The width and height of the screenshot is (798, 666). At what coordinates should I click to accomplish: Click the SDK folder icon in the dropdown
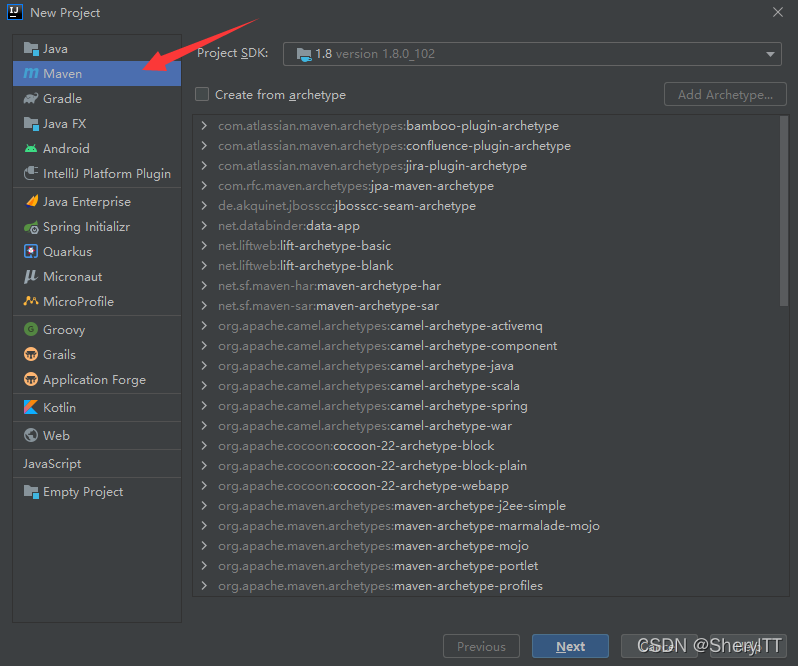click(304, 54)
